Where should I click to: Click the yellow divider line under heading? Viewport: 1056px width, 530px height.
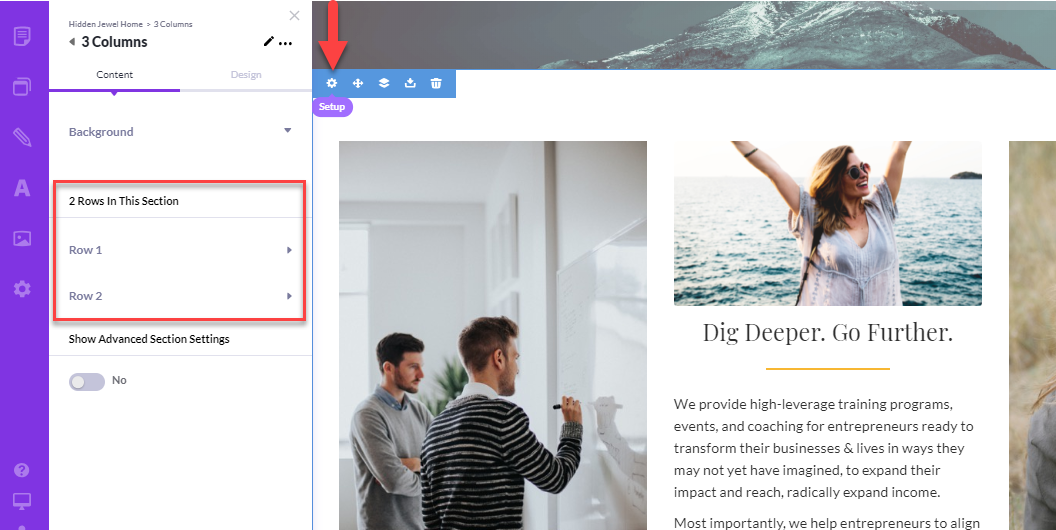[828, 369]
